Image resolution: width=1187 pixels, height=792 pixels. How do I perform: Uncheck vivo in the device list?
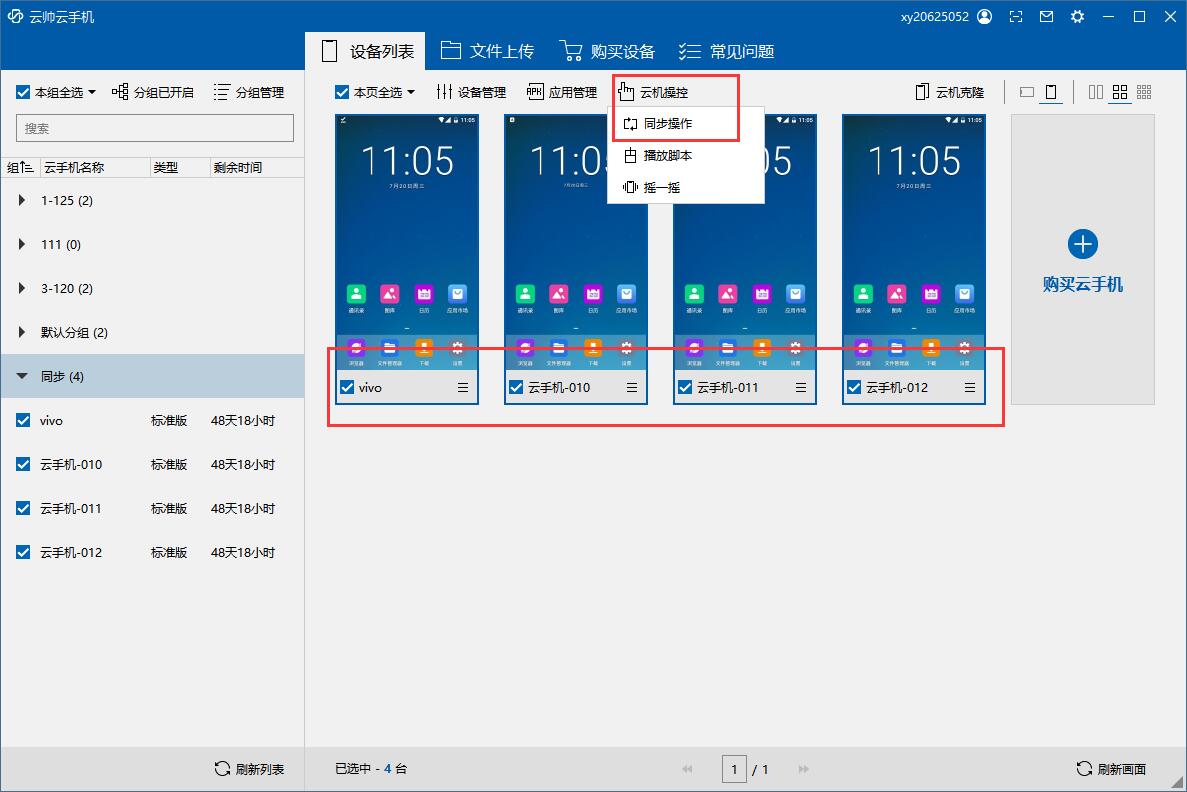coord(23,420)
